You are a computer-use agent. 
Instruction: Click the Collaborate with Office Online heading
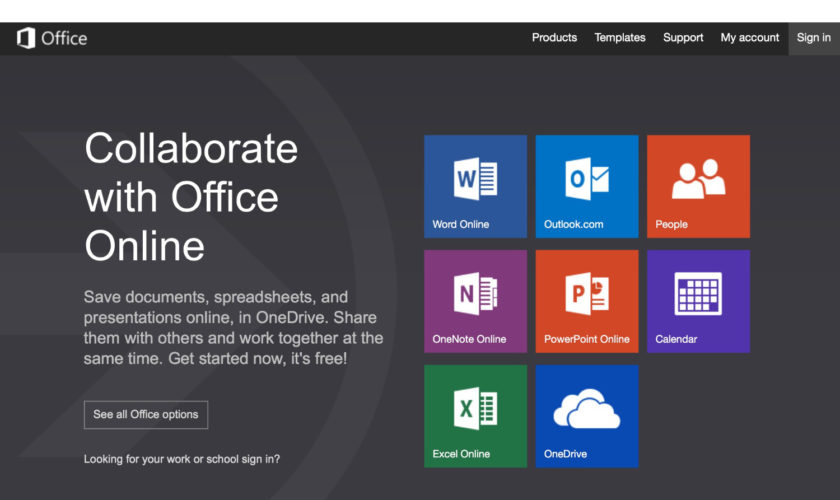click(x=191, y=196)
